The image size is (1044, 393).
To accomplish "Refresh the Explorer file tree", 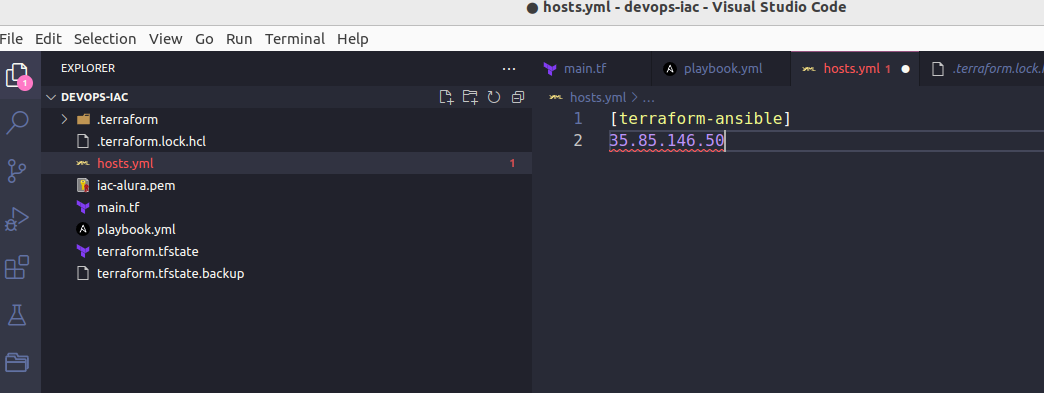I will [x=493, y=97].
